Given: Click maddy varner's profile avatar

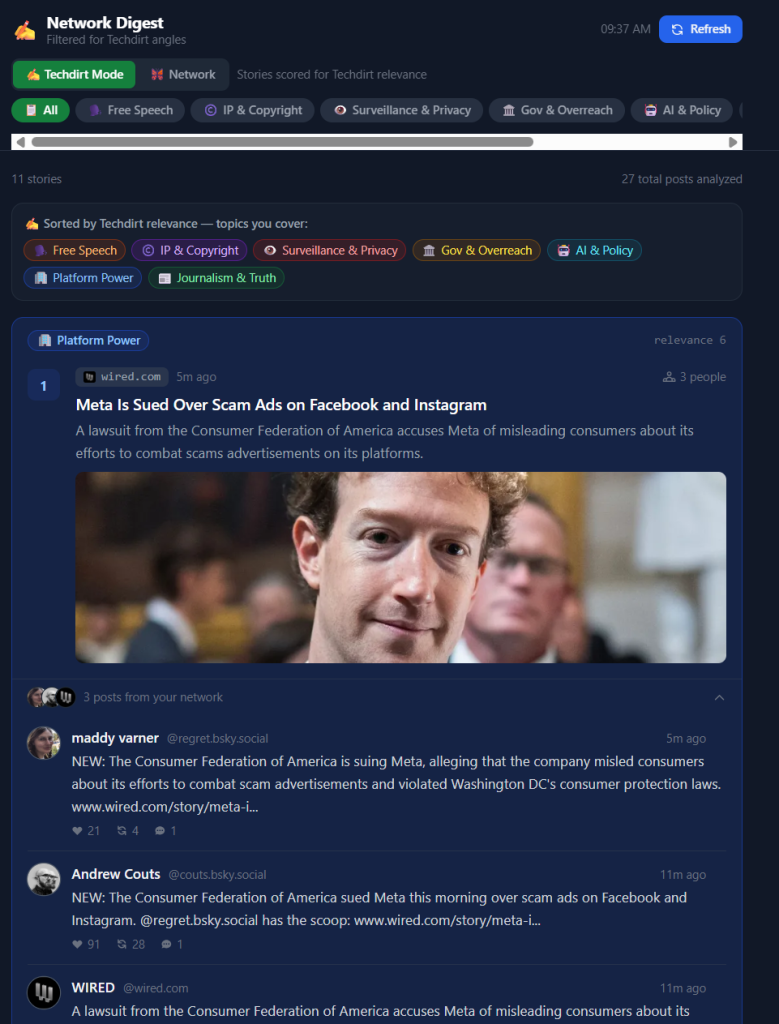Looking at the screenshot, I should pyautogui.click(x=44, y=743).
